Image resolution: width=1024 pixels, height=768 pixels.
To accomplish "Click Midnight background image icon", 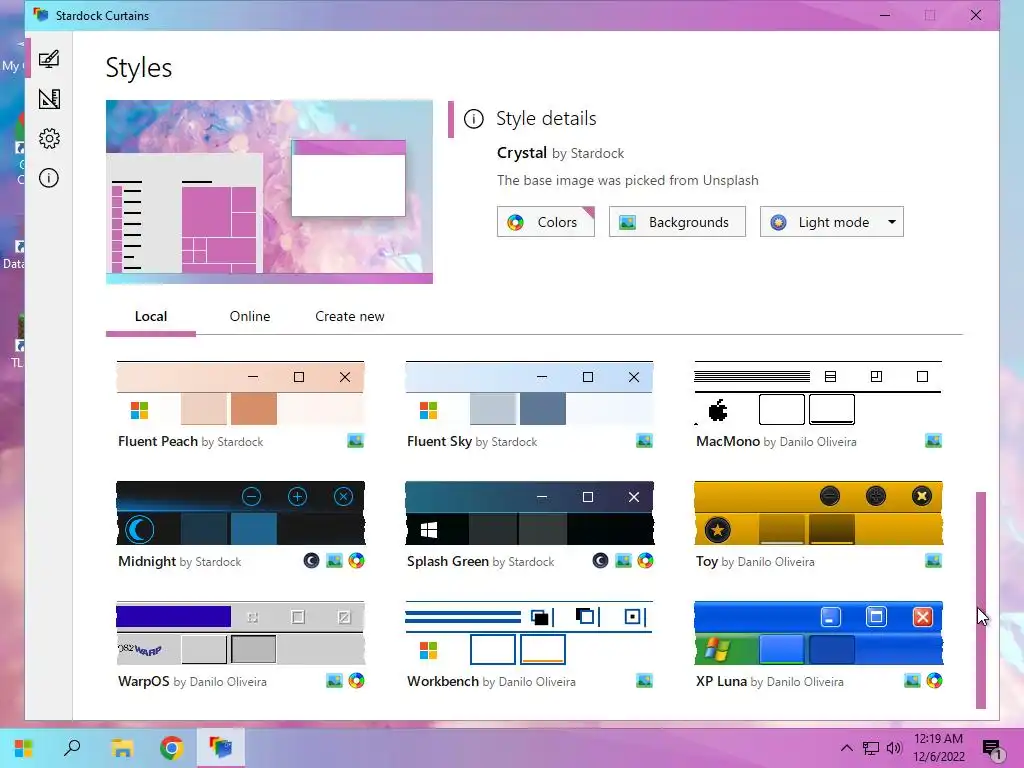I will (334, 561).
